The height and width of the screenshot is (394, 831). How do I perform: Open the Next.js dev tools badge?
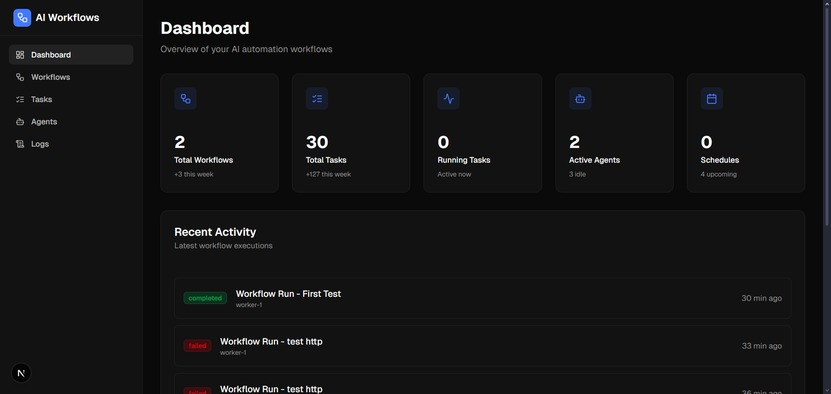[x=21, y=373]
